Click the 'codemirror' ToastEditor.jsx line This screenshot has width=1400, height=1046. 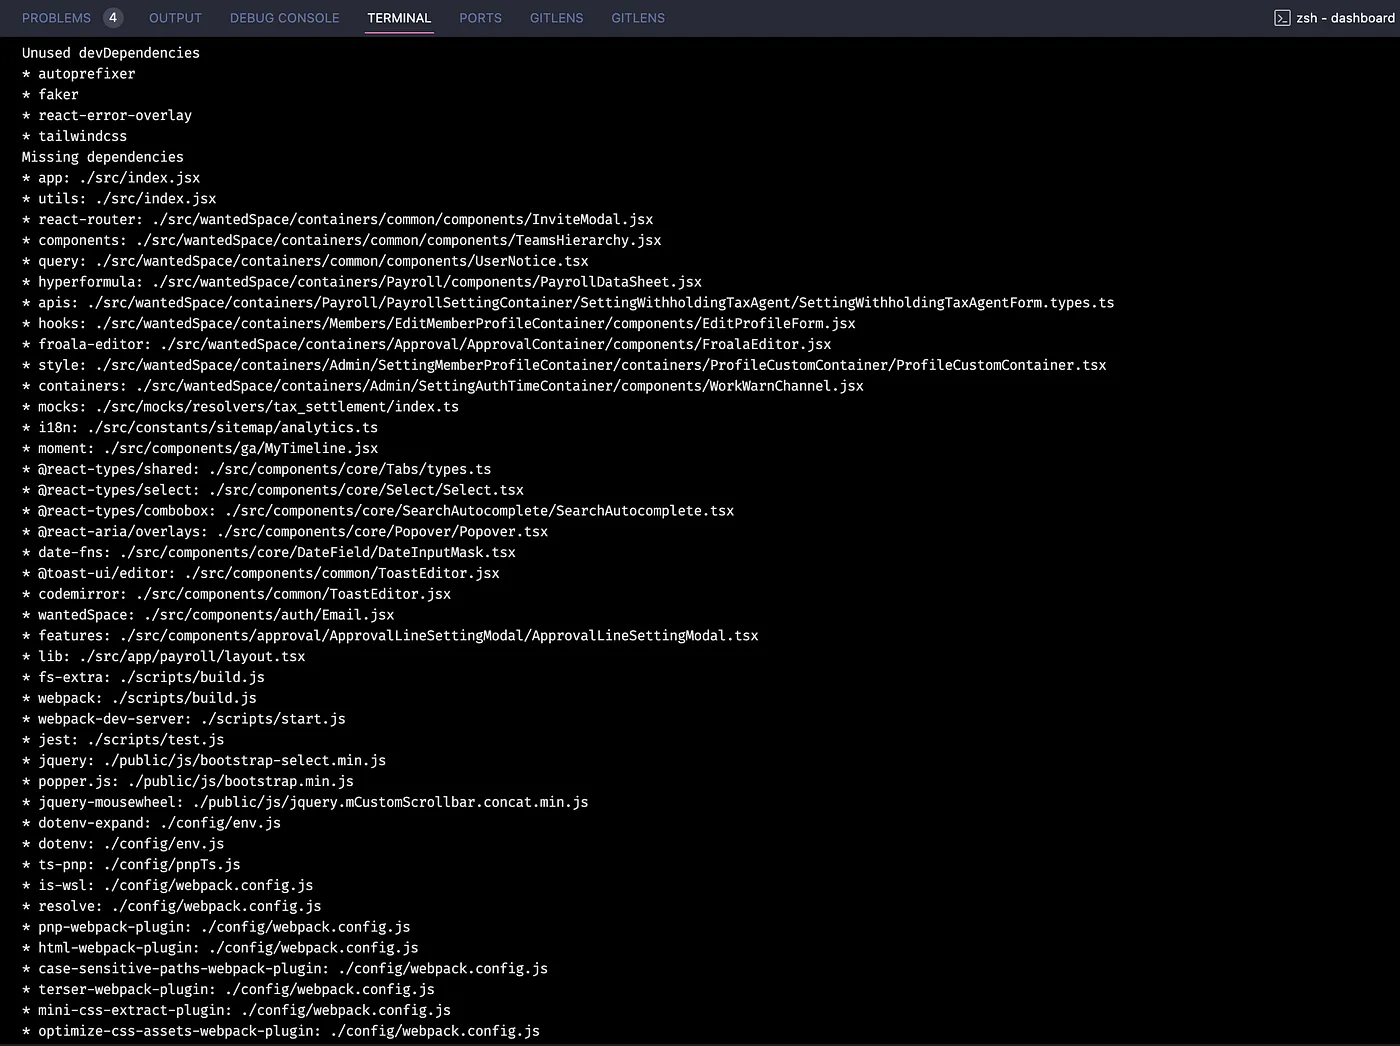pos(237,594)
